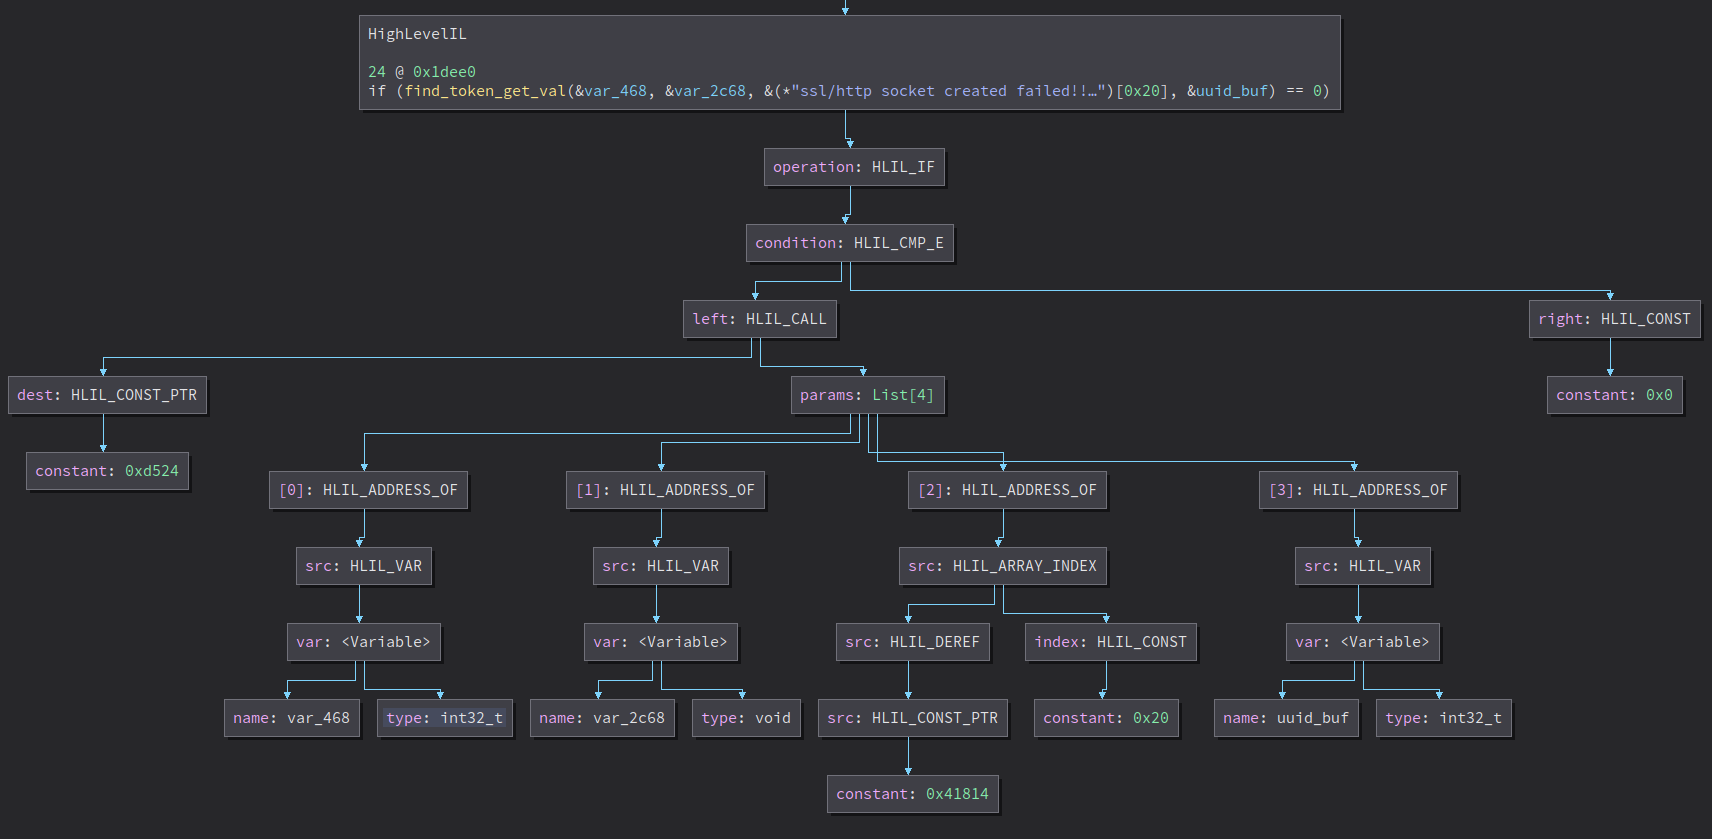
Task: Select the operation: HLIL_IF node
Action: (853, 167)
